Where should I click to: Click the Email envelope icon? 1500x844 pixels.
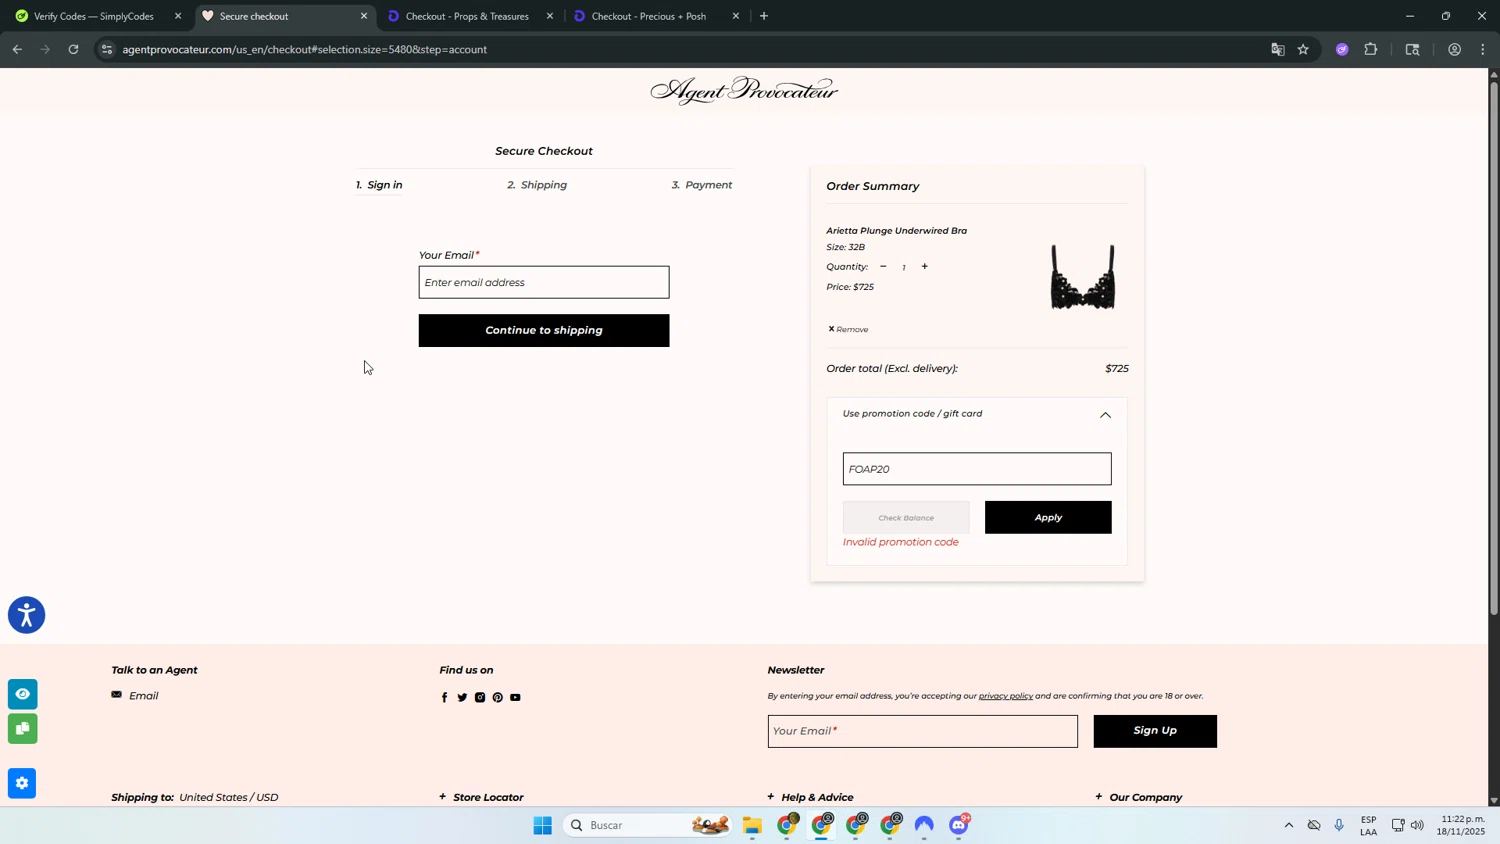pos(117,695)
